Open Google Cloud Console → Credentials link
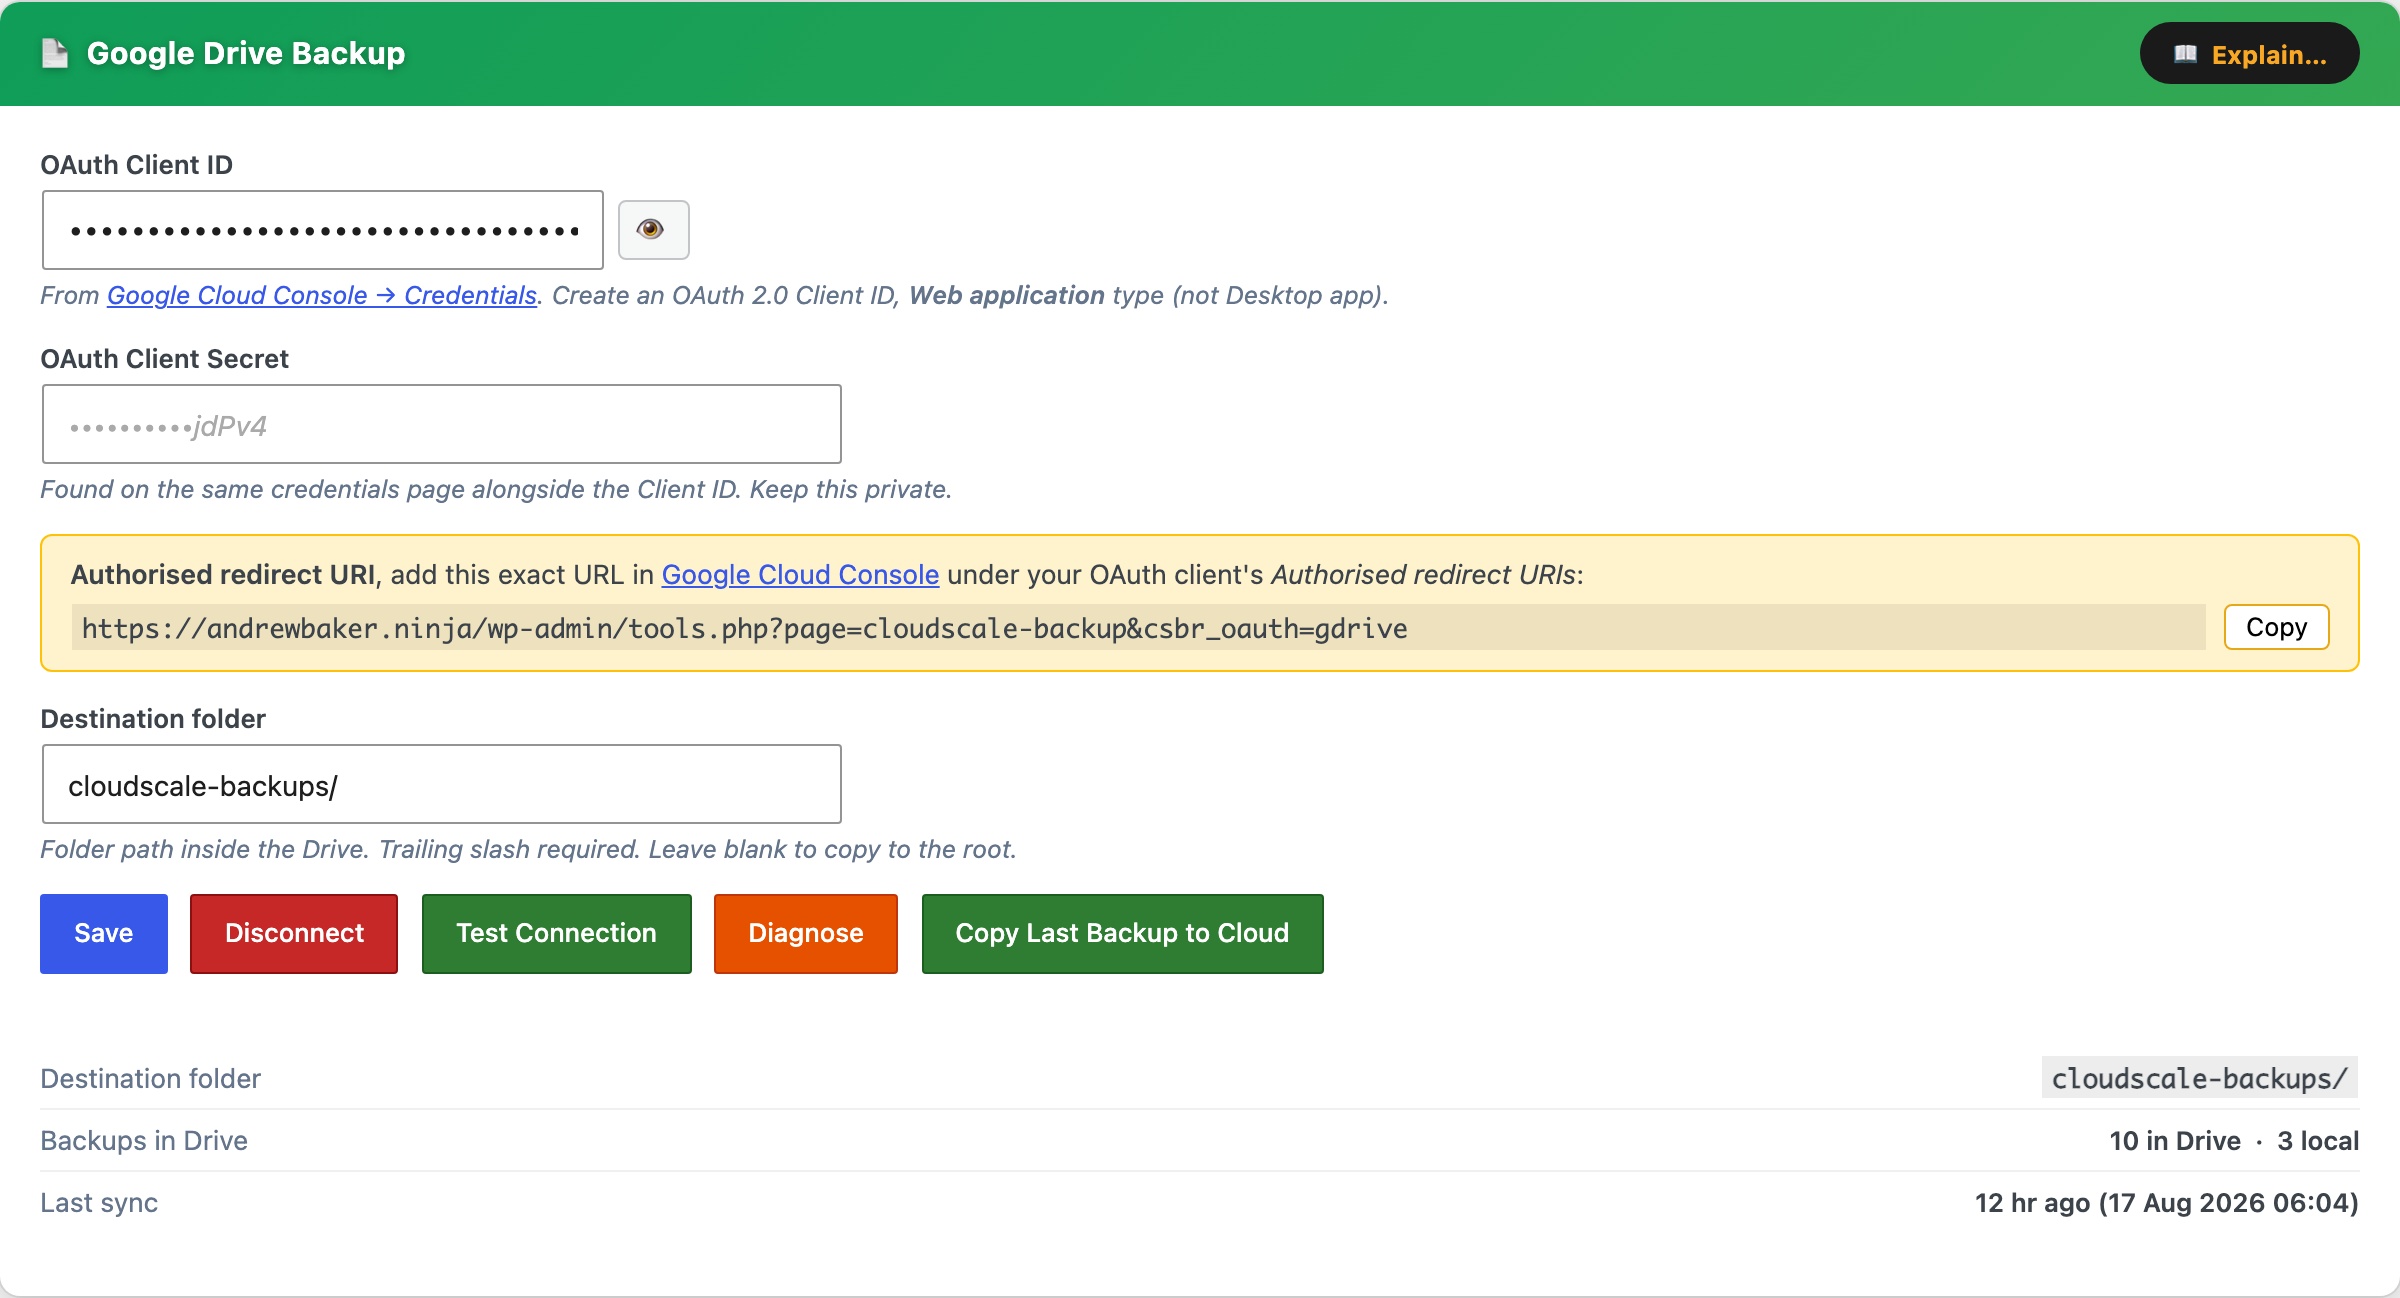Screen dimensions: 2400x1298 [x=322, y=295]
